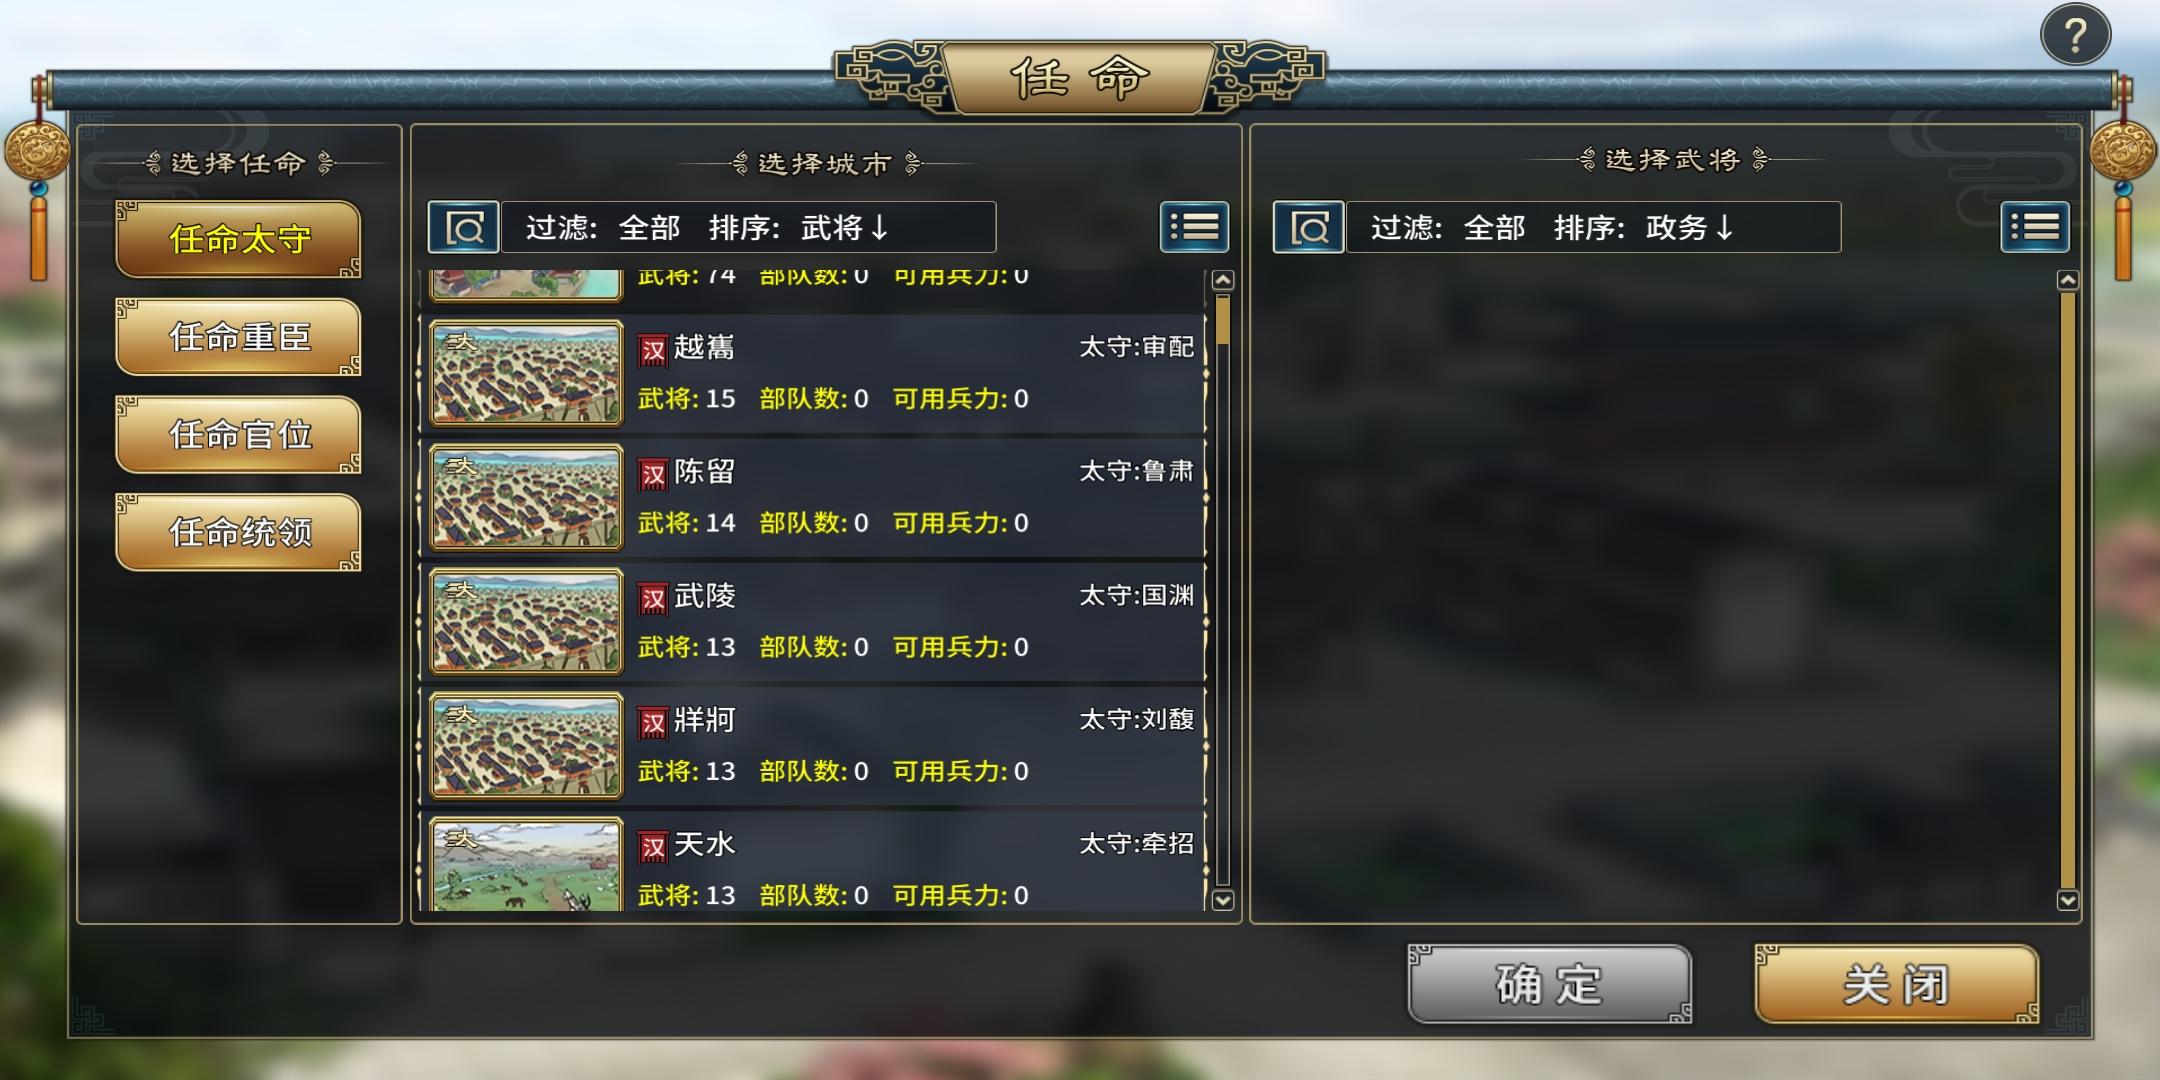Viewport: 2160px width, 1080px height.
Task: Click the 汉 faction badge beside 天水
Action: coord(653,847)
